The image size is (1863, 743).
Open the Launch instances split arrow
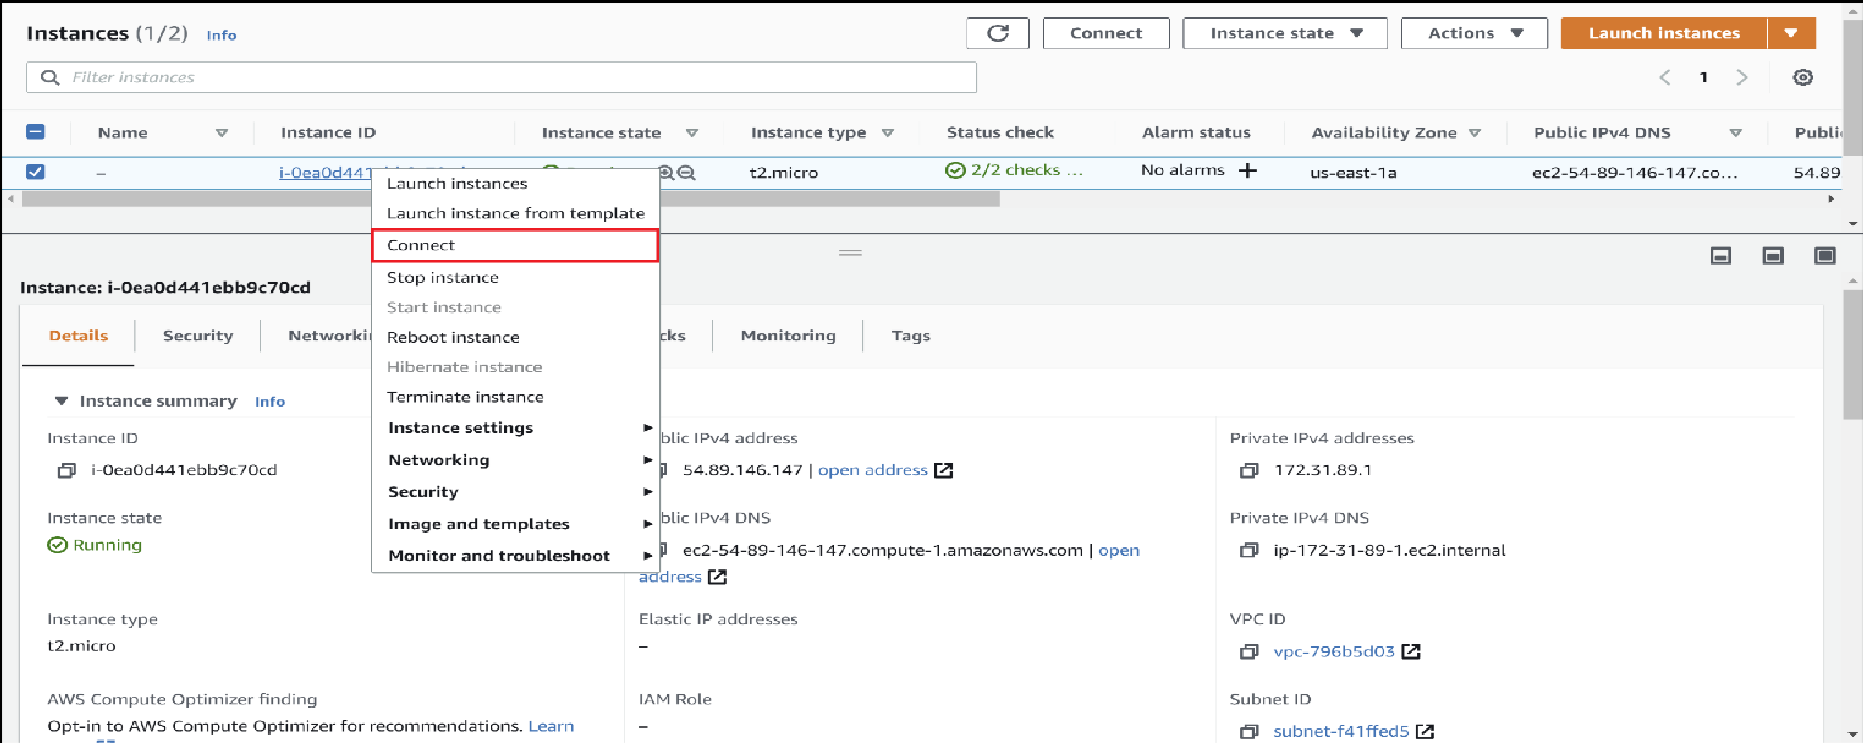[1790, 33]
